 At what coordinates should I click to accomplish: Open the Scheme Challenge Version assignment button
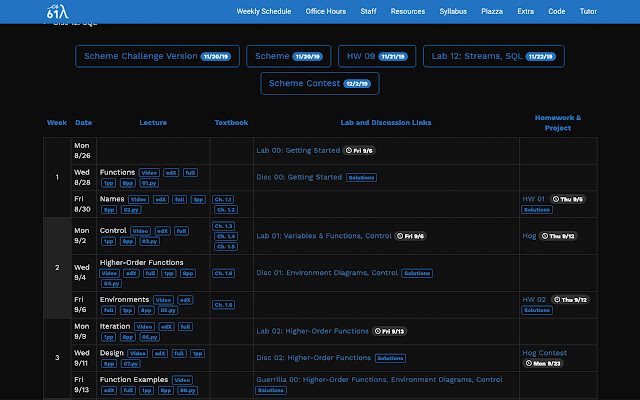point(157,56)
